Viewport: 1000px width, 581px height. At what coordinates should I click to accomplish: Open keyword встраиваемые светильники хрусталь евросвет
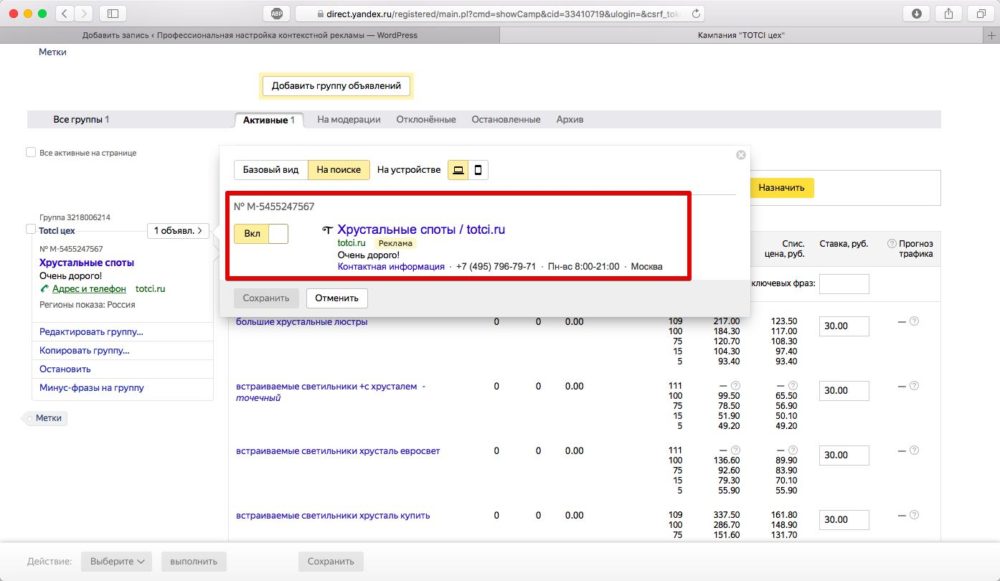tap(338, 450)
